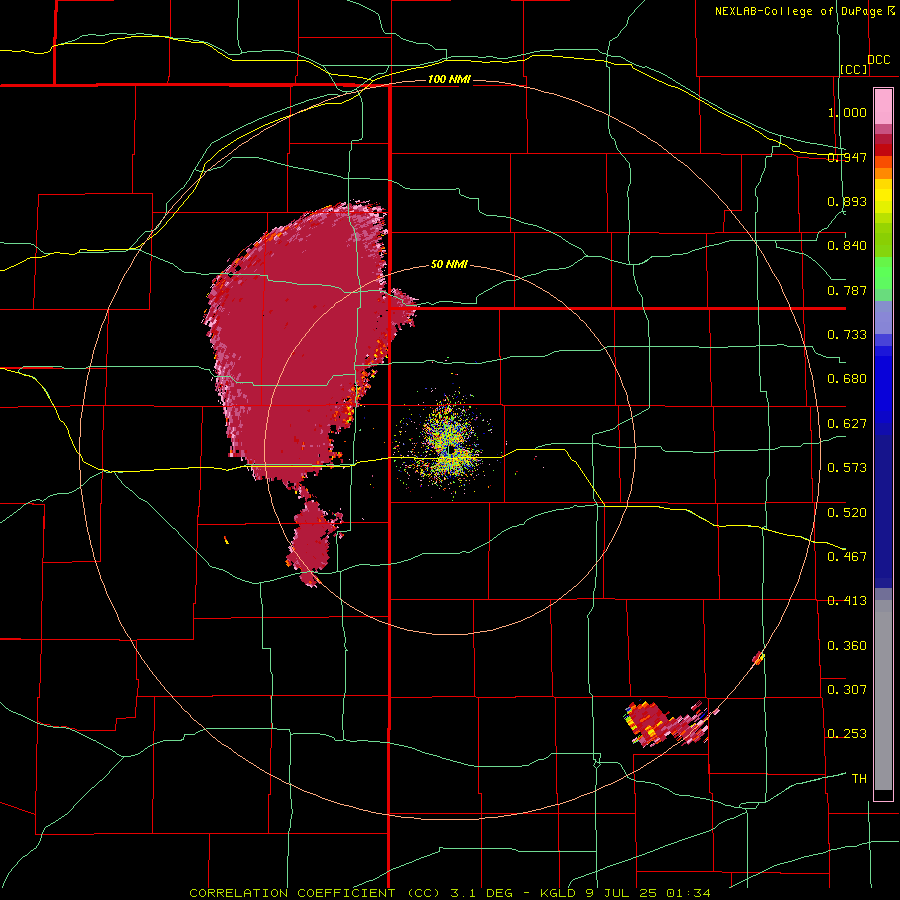Image resolution: width=900 pixels, height=900 pixels.
Task: Click the 50 NMI range ring label
Action: [449, 264]
